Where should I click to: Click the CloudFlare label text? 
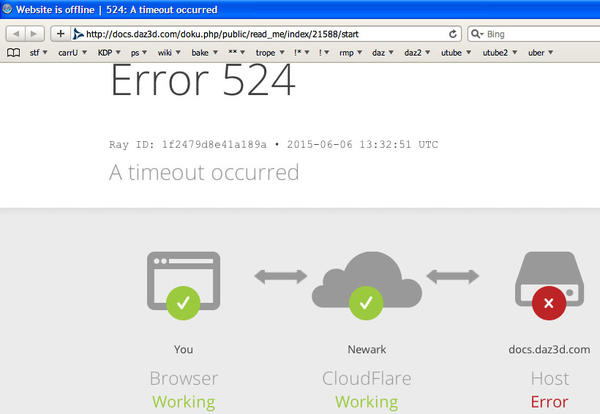coord(367,378)
